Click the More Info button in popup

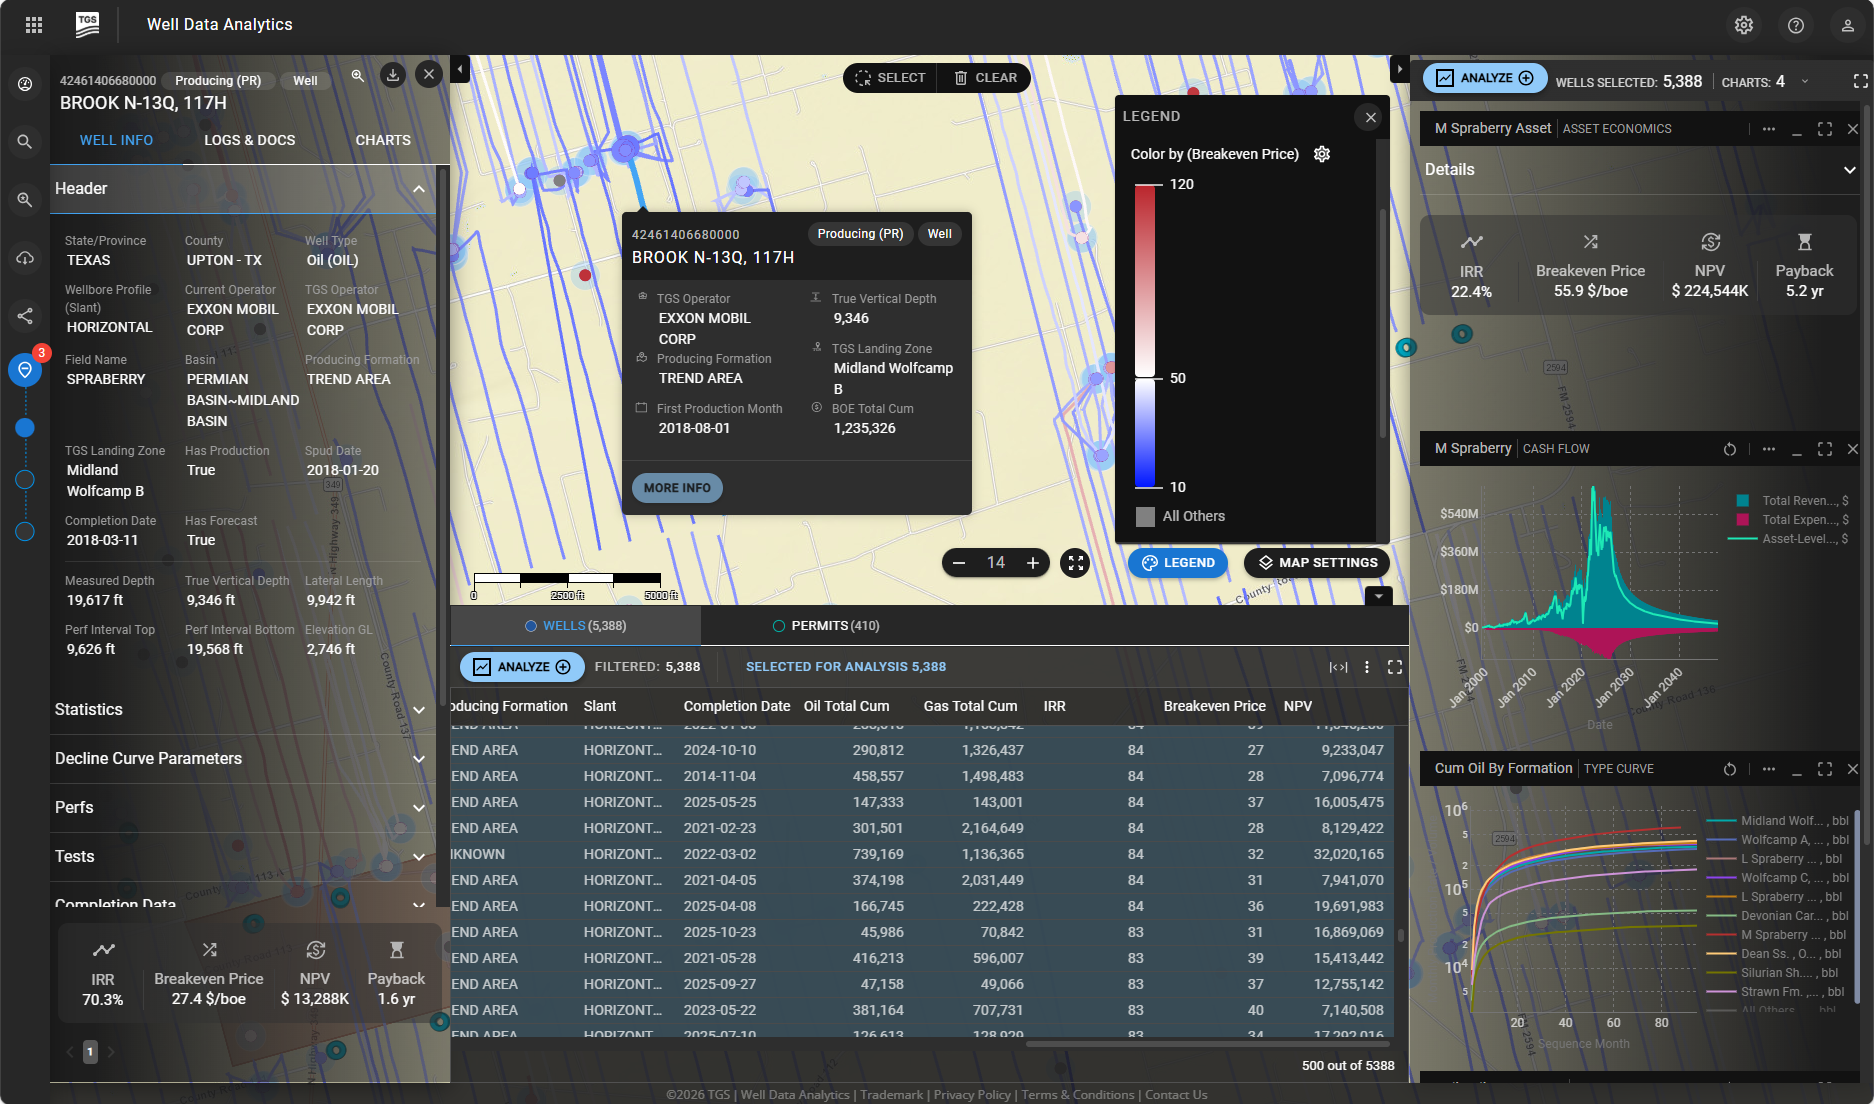pyautogui.click(x=677, y=488)
